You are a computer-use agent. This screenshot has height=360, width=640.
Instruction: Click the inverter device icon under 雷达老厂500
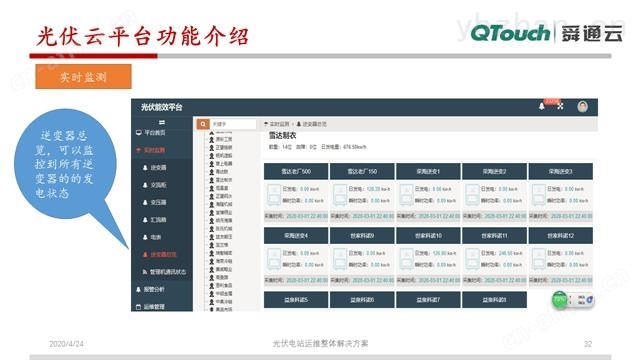(273, 195)
